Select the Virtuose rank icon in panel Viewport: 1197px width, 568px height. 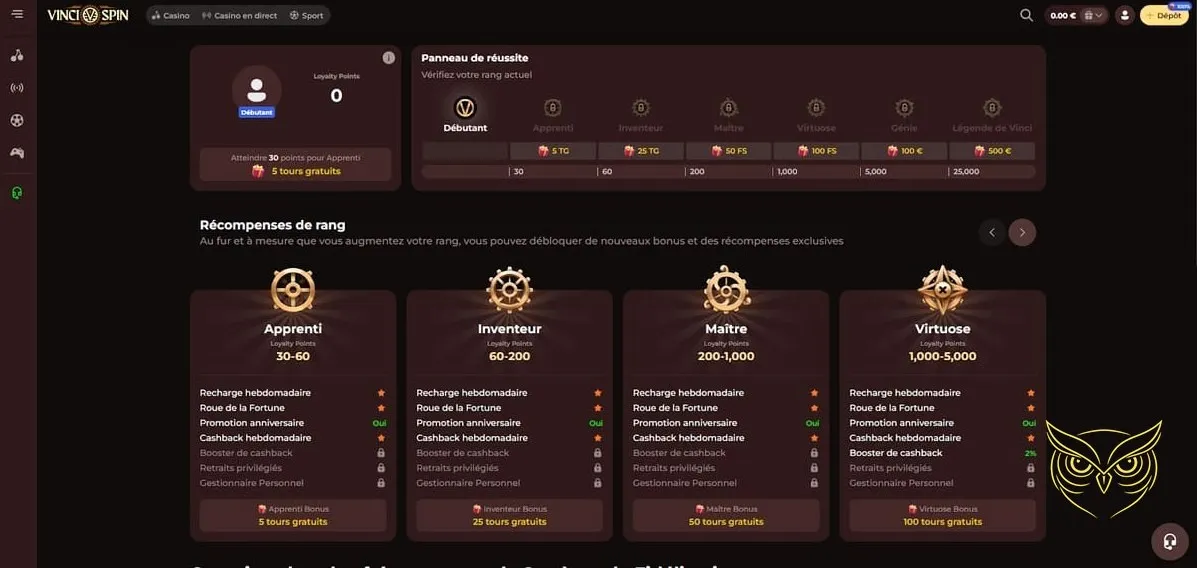point(816,108)
